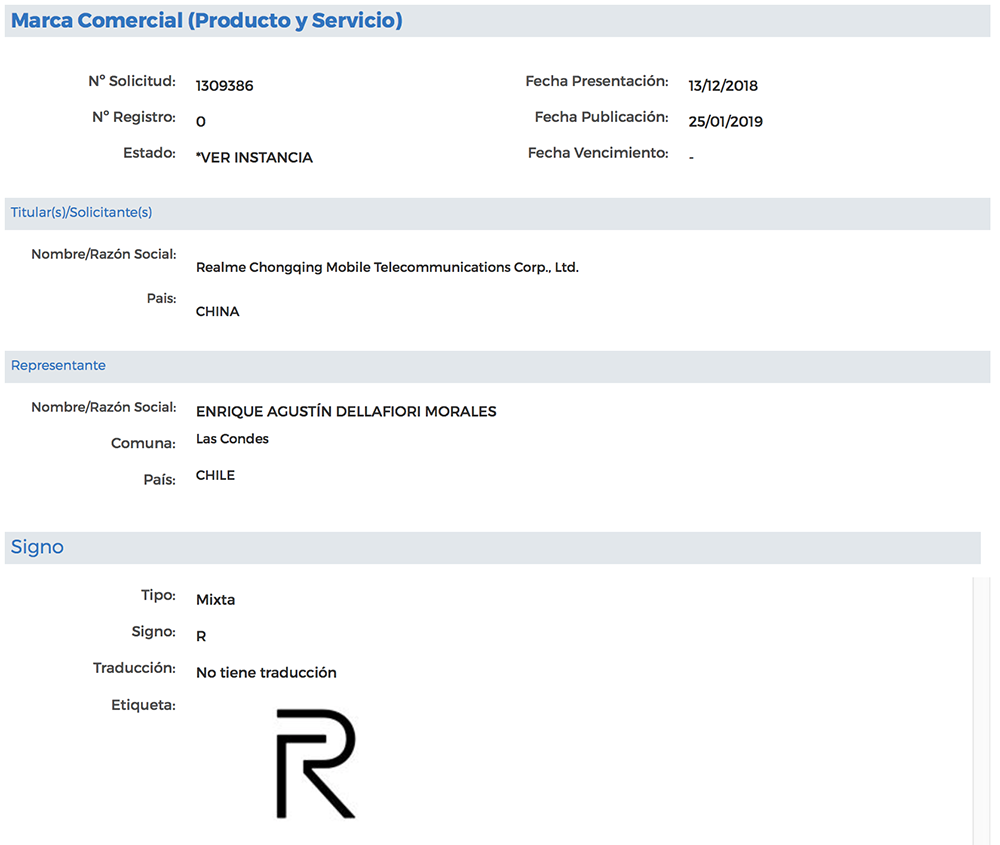Select the type value Mixta
The width and height of the screenshot is (1000, 845).
pyautogui.click(x=216, y=599)
